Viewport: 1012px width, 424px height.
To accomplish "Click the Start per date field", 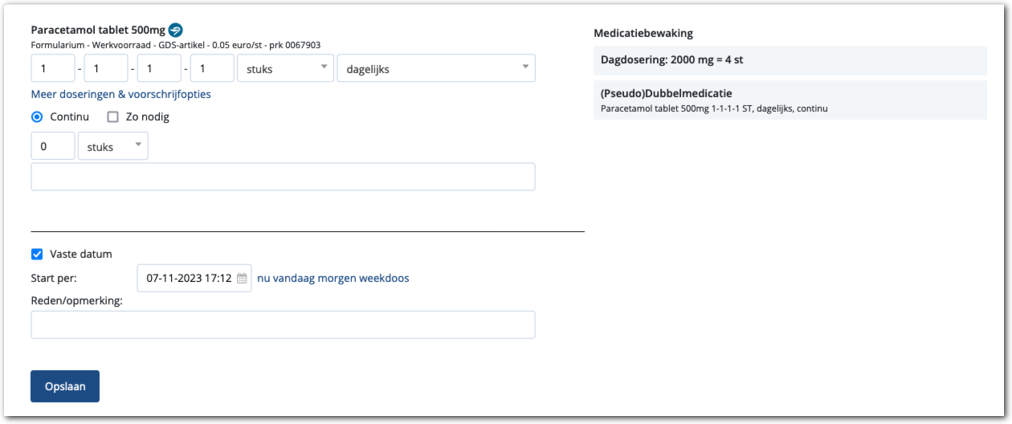I will coord(188,278).
